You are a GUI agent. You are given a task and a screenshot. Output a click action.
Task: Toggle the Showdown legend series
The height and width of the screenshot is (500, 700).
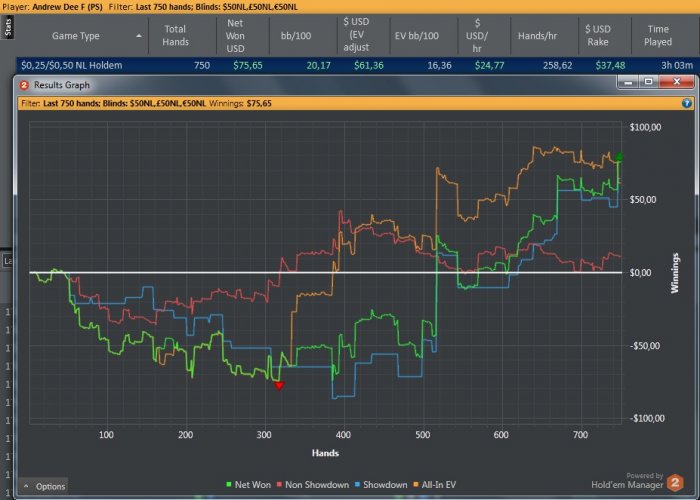click(x=381, y=485)
